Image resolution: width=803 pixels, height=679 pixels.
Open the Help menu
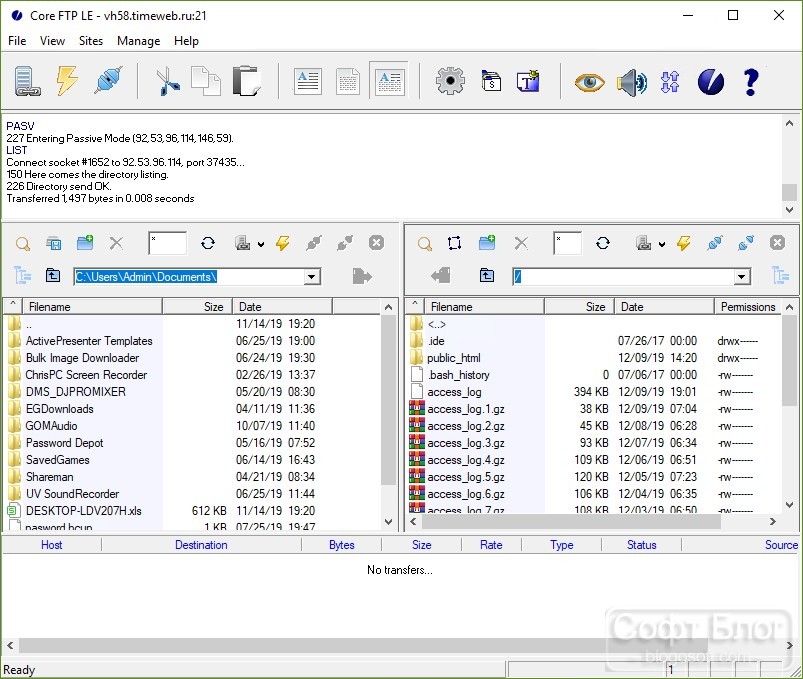pos(186,41)
